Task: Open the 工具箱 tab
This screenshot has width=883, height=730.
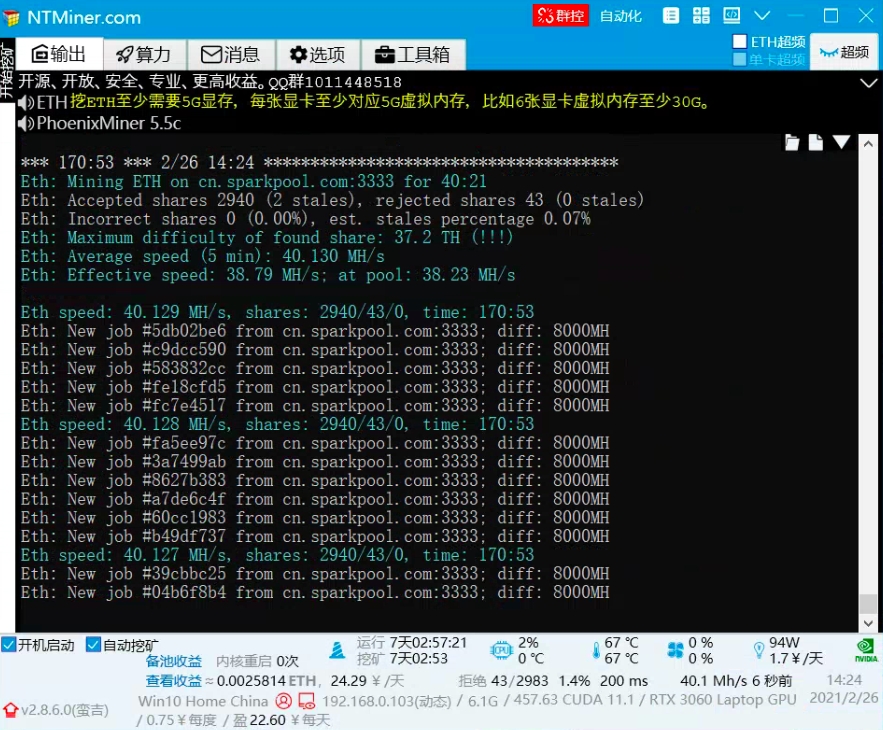Action: click(x=412, y=54)
